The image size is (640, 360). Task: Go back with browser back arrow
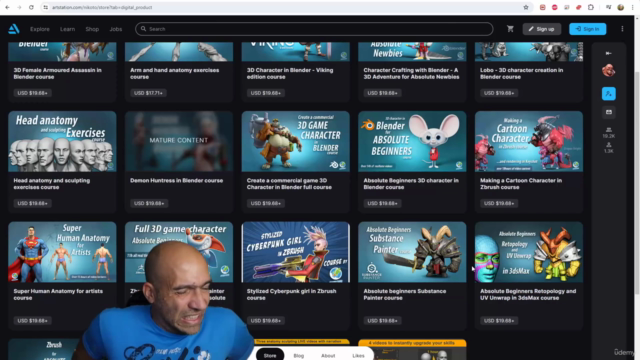point(7,7)
